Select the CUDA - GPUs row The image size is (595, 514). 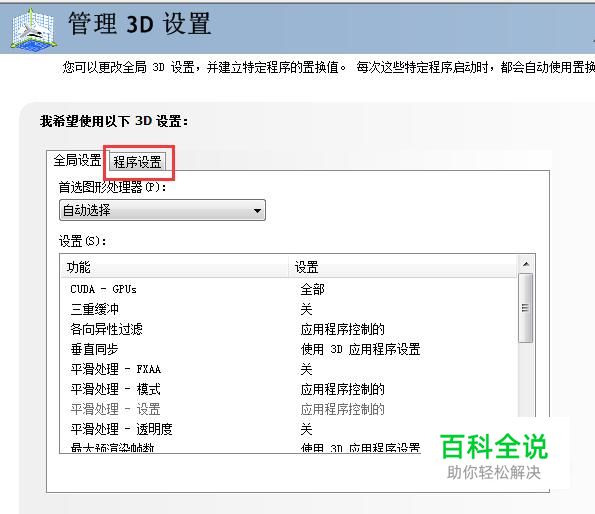tap(289, 289)
